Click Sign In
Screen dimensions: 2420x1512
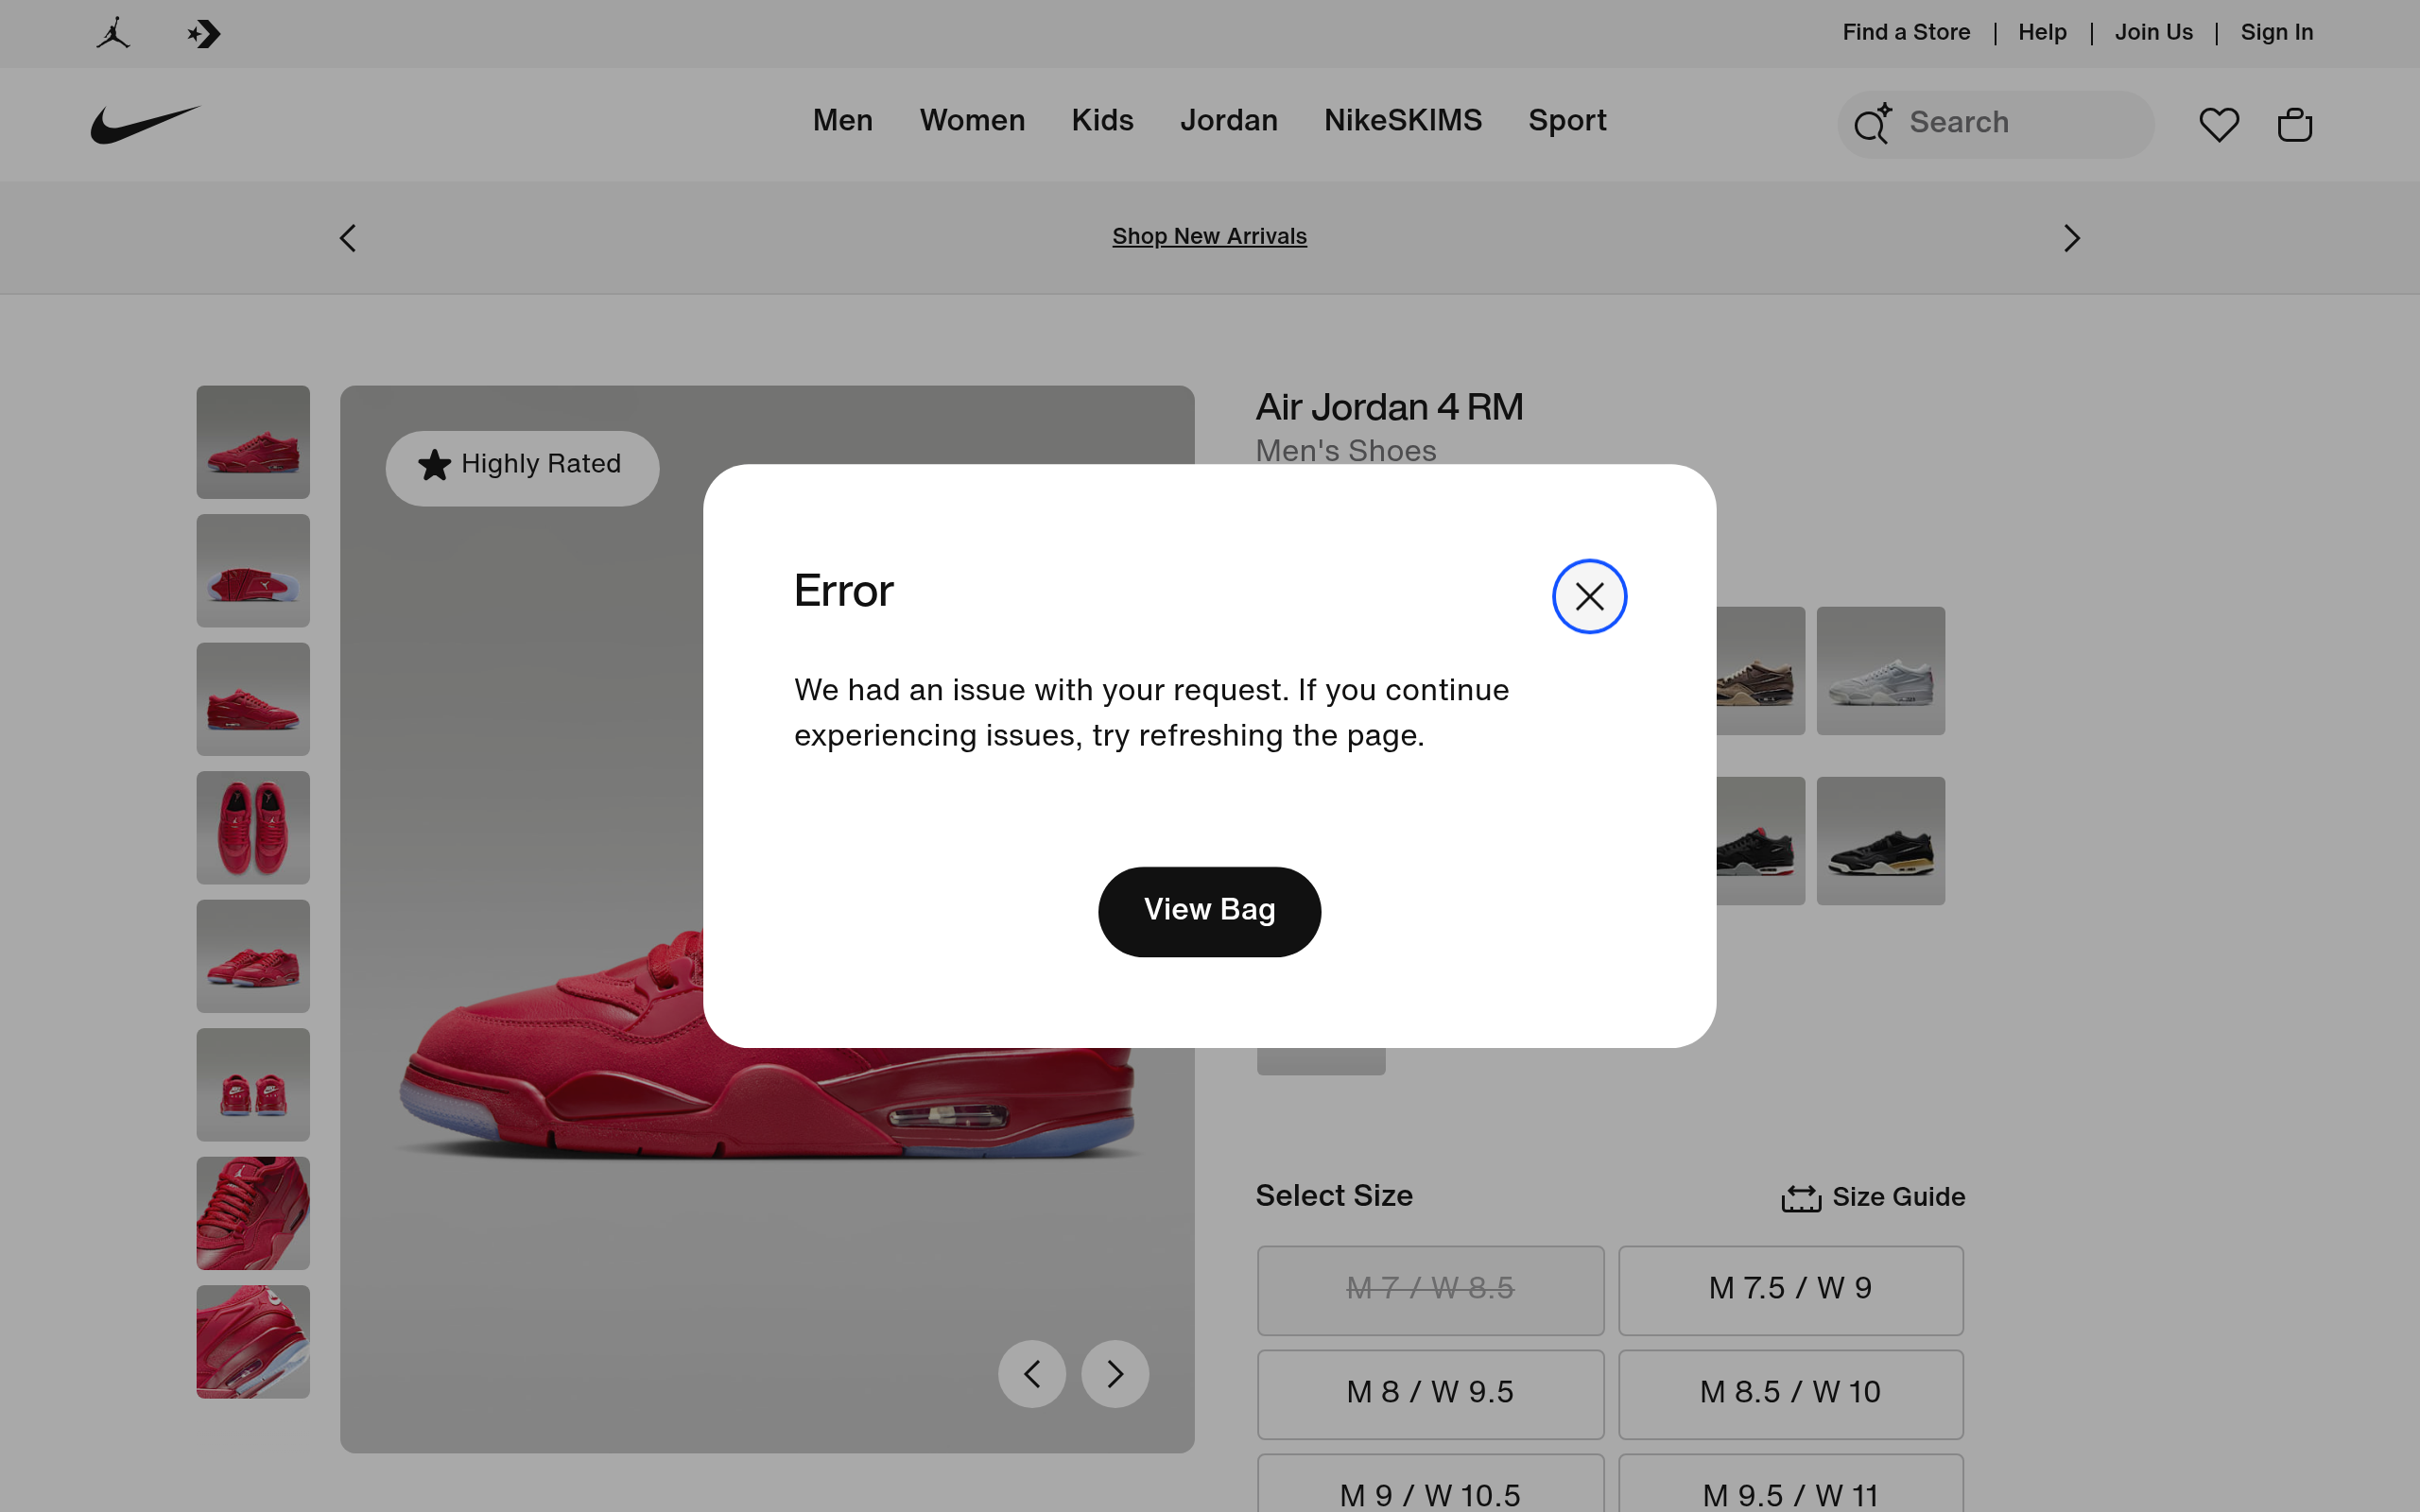[2276, 32]
